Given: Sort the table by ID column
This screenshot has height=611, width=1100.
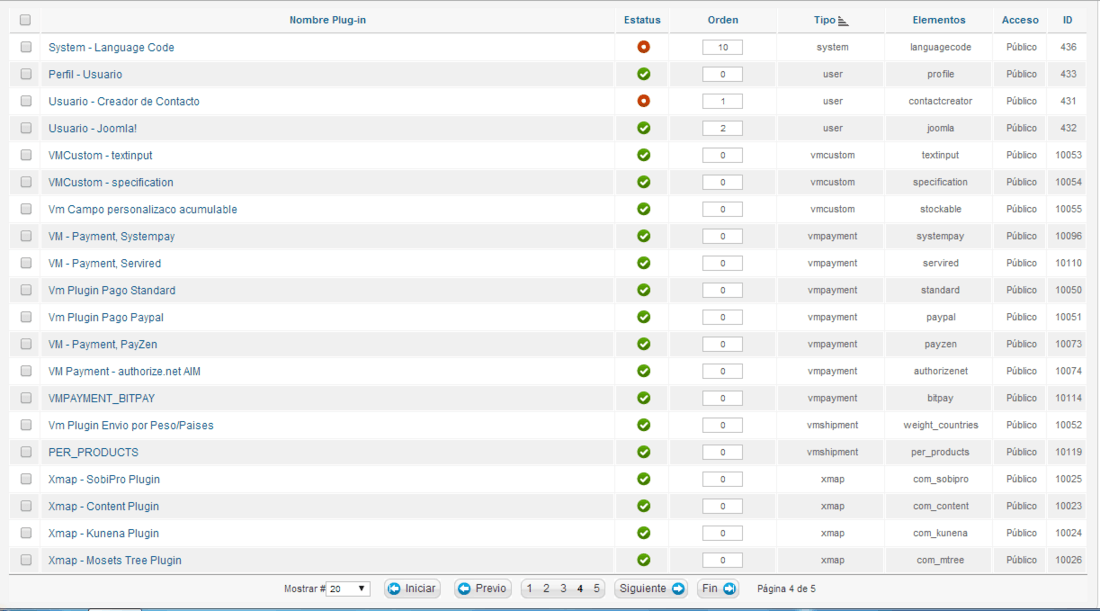Looking at the screenshot, I should click(1067, 20).
